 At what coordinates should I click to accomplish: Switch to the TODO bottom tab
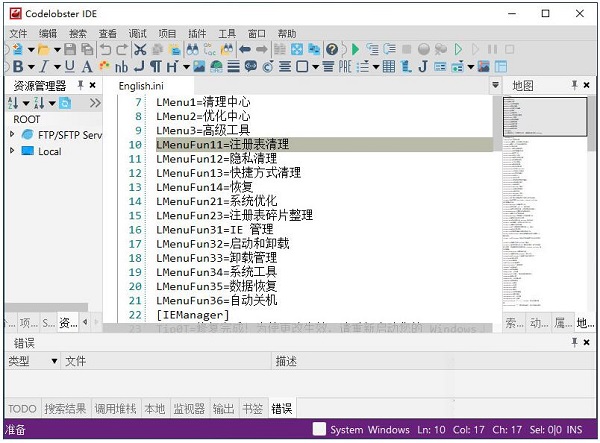point(22,409)
